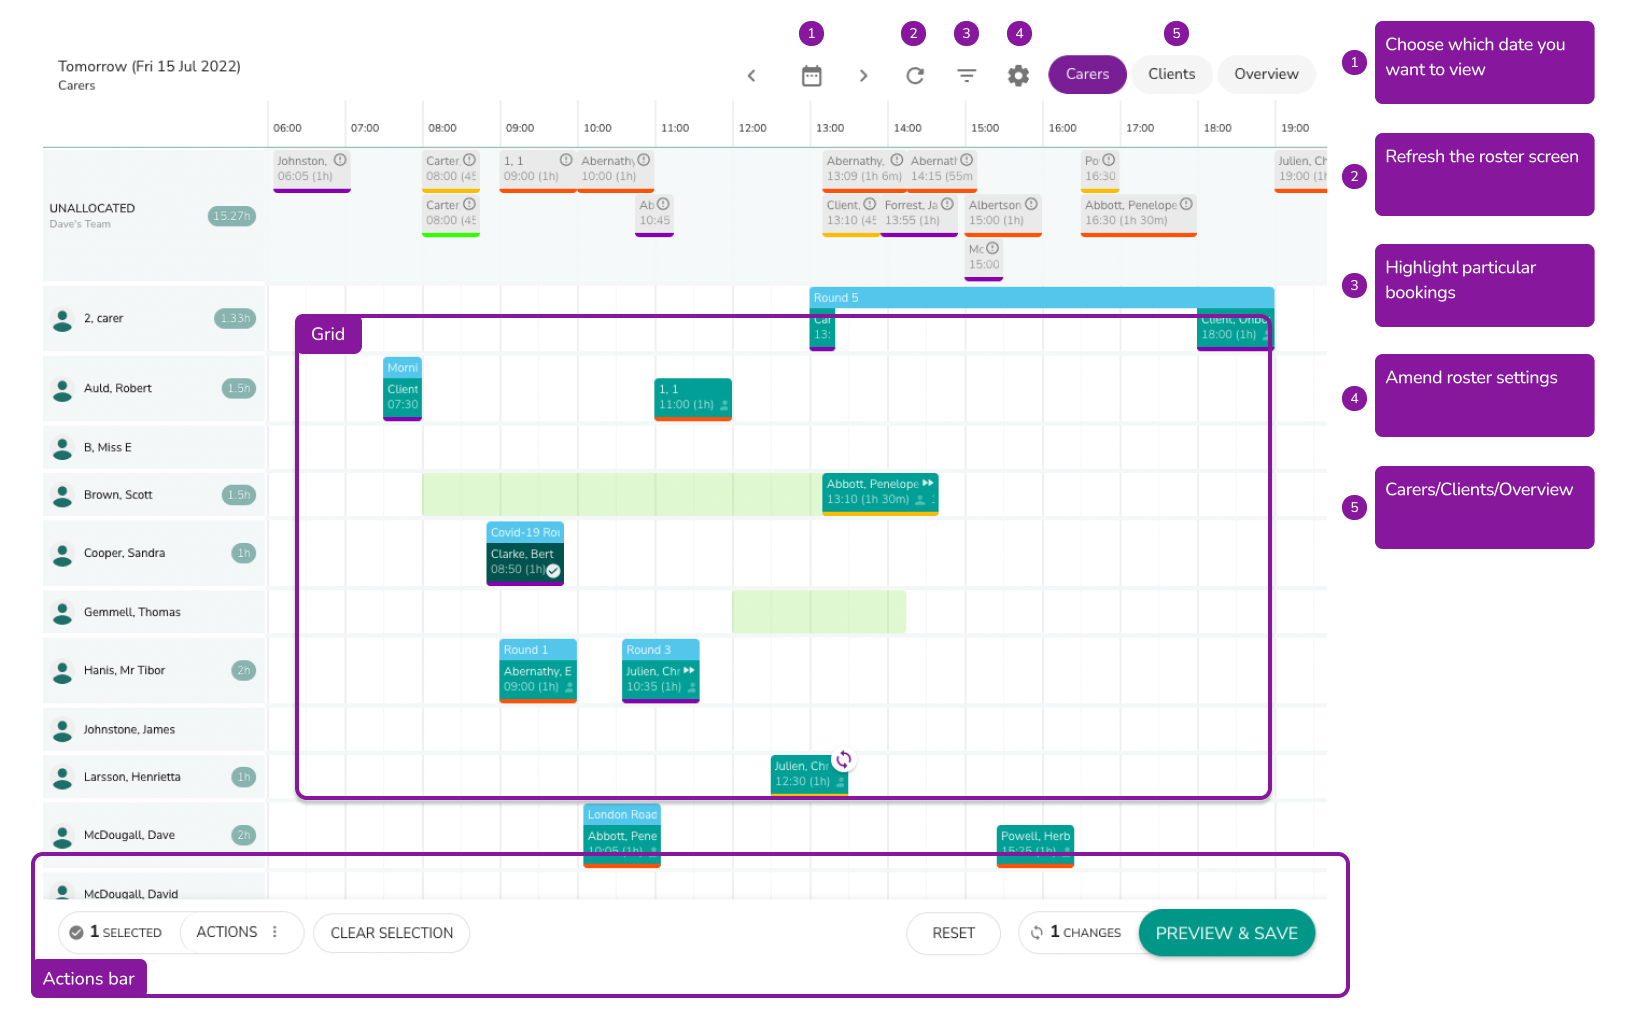
Task: Expand the Round 1 group header
Action: (537, 650)
